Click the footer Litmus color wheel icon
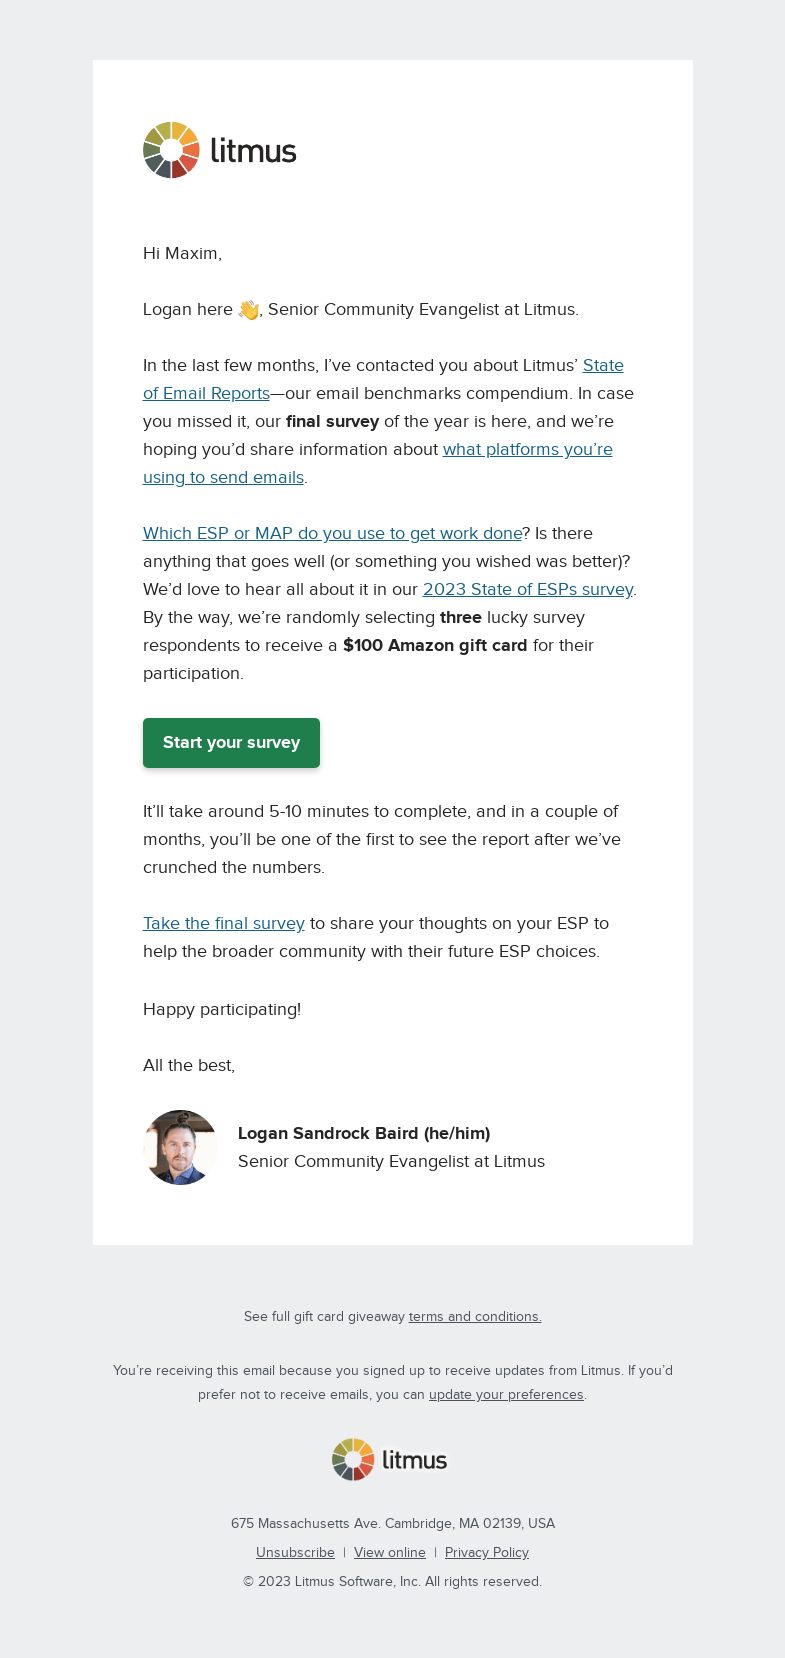 [x=353, y=1460]
